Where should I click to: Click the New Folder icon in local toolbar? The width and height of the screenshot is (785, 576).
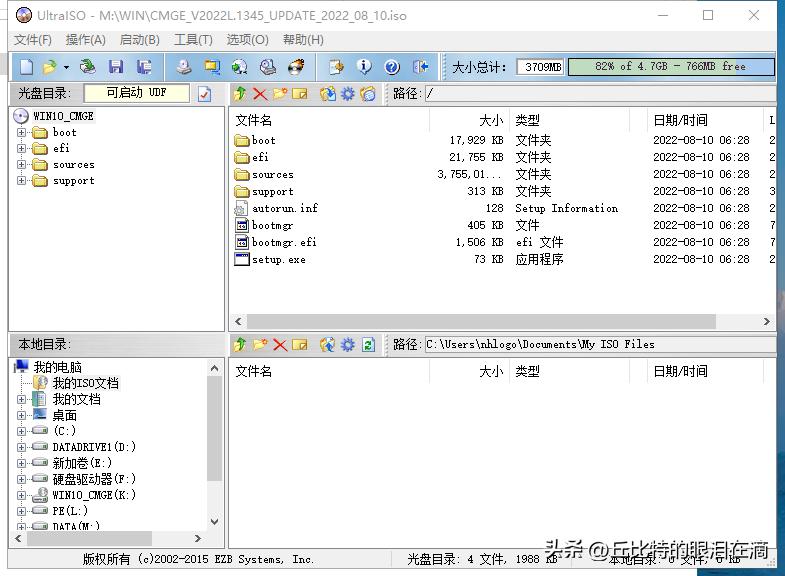point(260,344)
